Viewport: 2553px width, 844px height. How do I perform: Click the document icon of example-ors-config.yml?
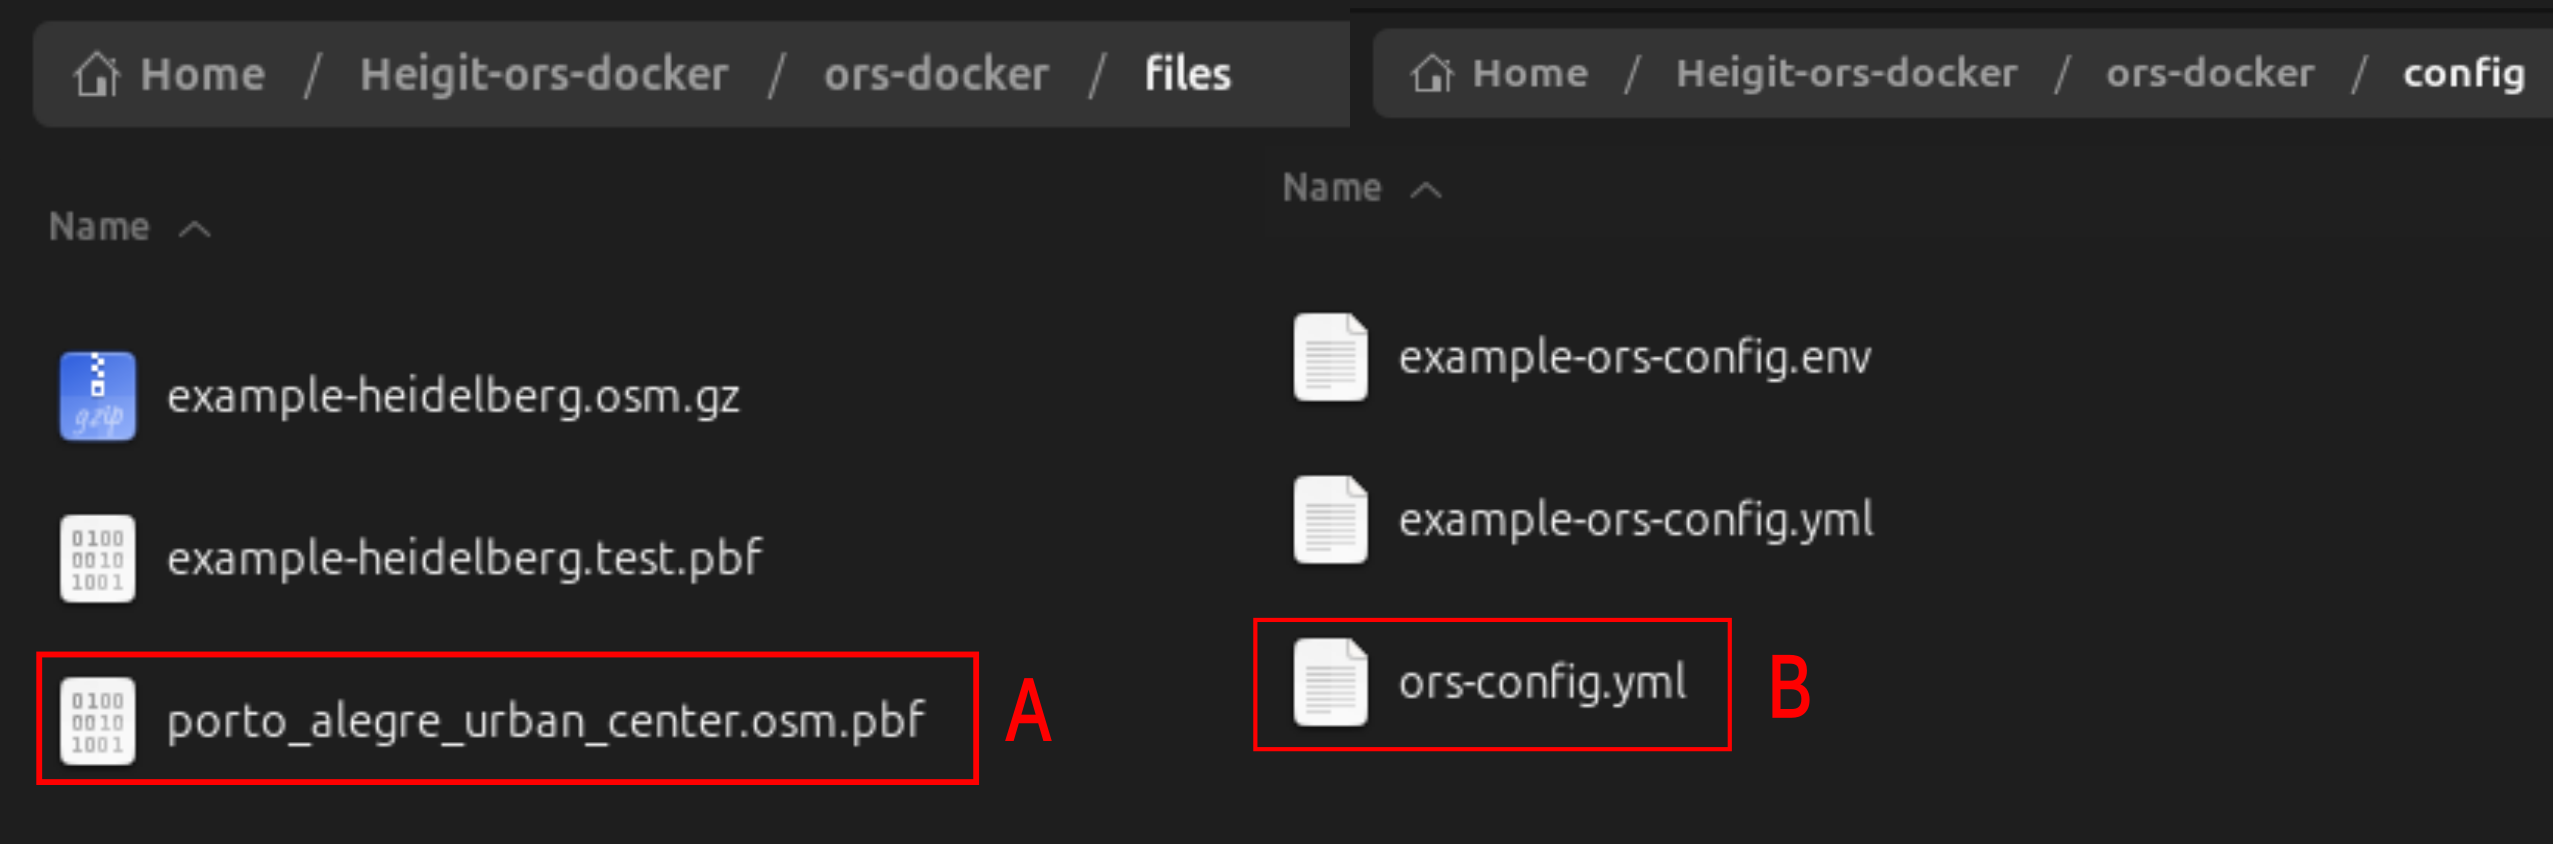point(1330,519)
